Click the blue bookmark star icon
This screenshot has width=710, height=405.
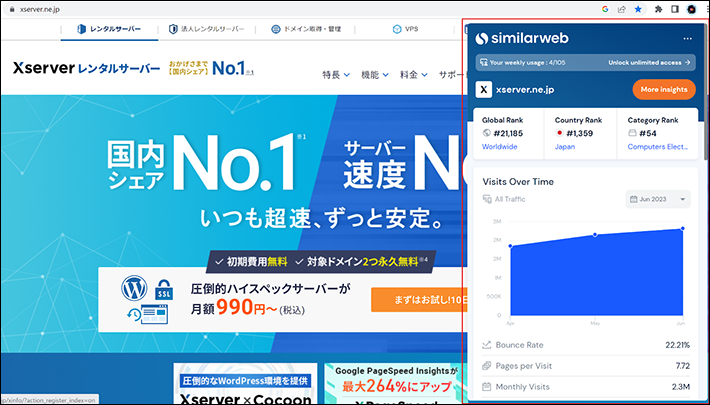[638, 9]
